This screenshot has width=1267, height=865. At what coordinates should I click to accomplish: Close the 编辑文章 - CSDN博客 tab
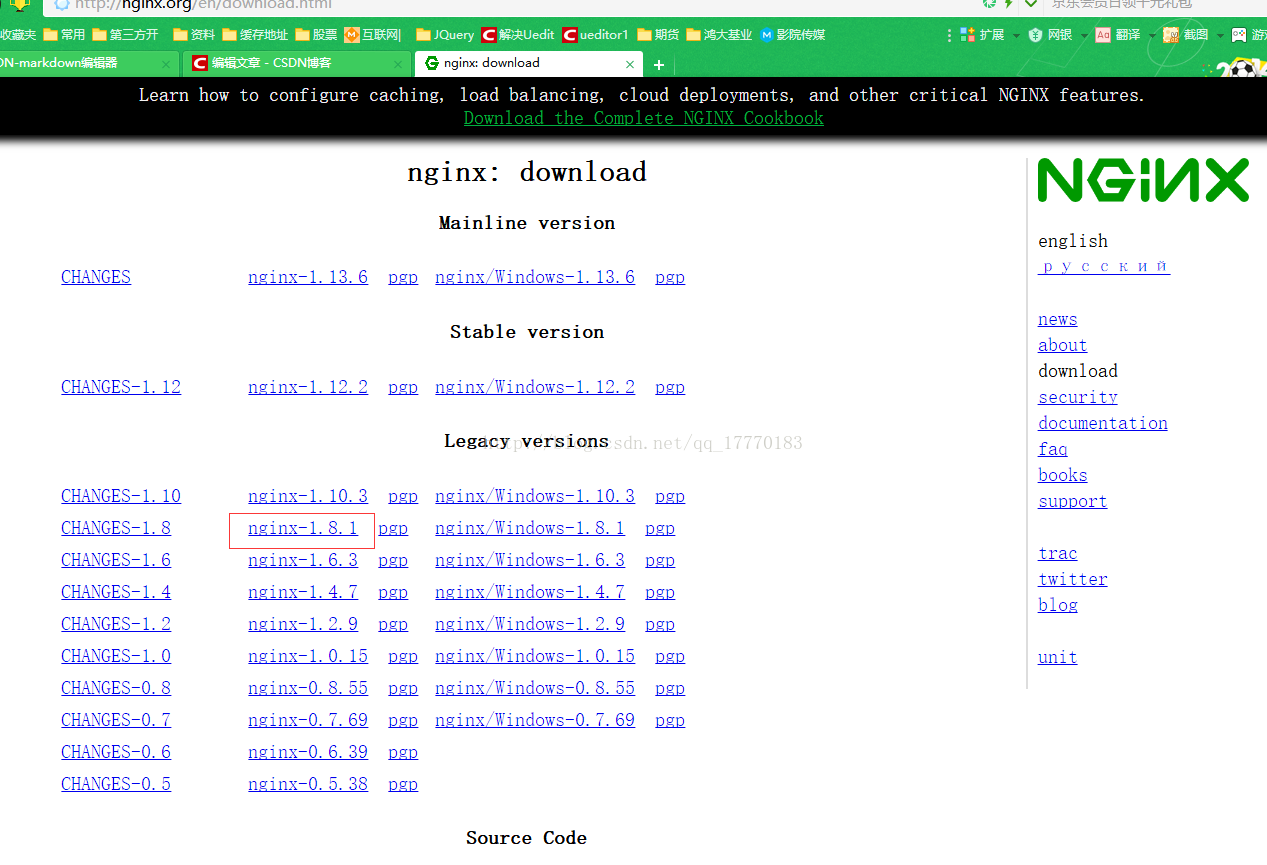click(x=397, y=63)
